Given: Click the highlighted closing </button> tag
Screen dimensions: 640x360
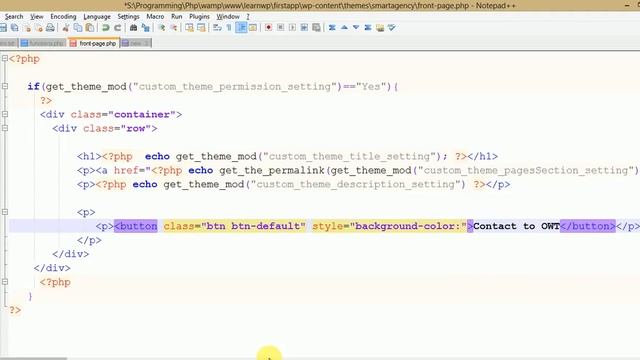Looking at the screenshot, I should click(x=588, y=226).
